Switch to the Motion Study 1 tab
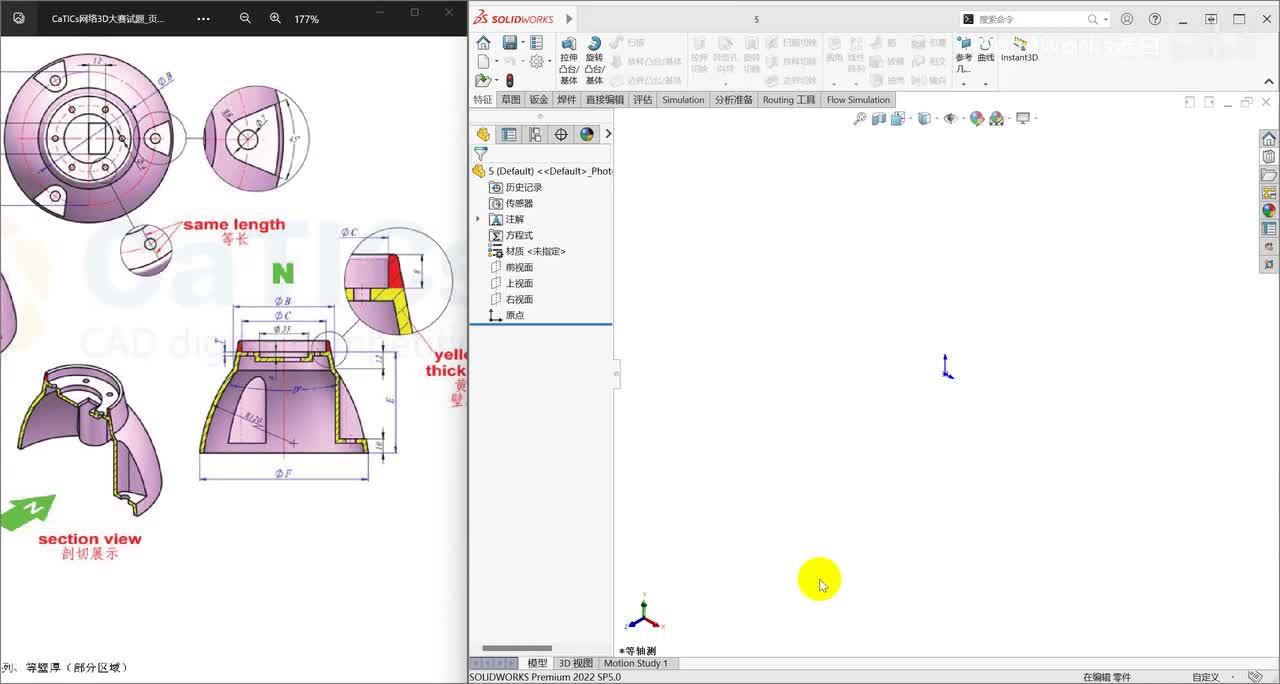Screen dimensions: 1280x684 (x=635, y=663)
